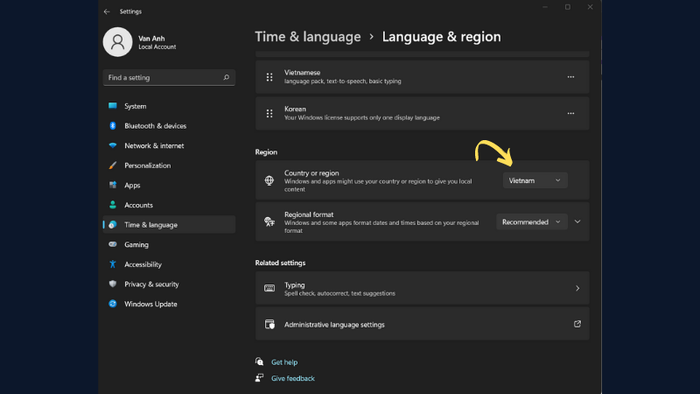Screen dimensions: 700x394
Task: Click the back arrow in Settings title bar
Action: [107, 12]
